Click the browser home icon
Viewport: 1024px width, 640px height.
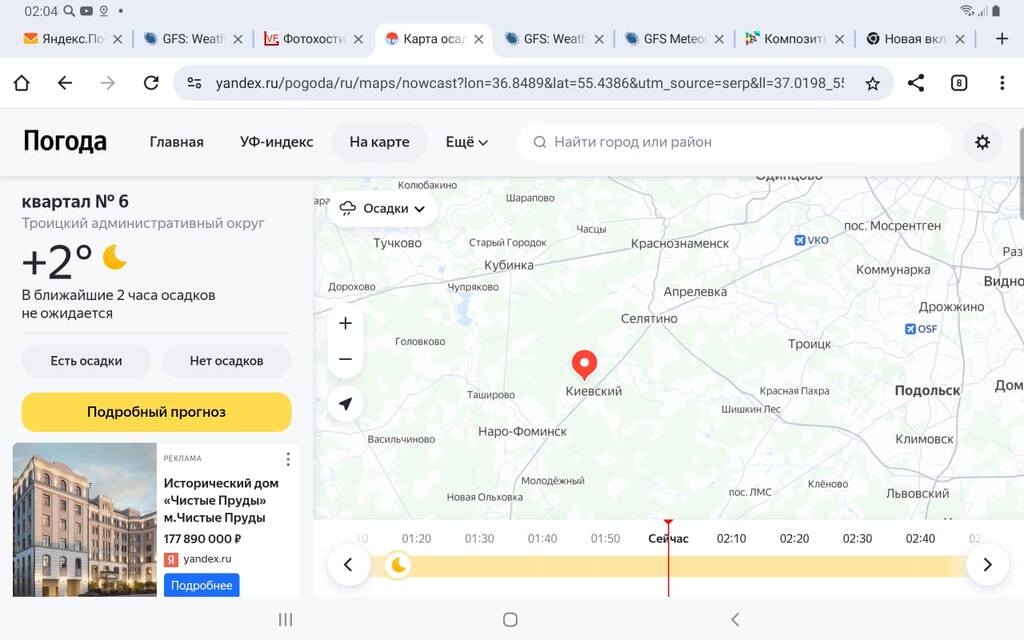click(x=21, y=83)
